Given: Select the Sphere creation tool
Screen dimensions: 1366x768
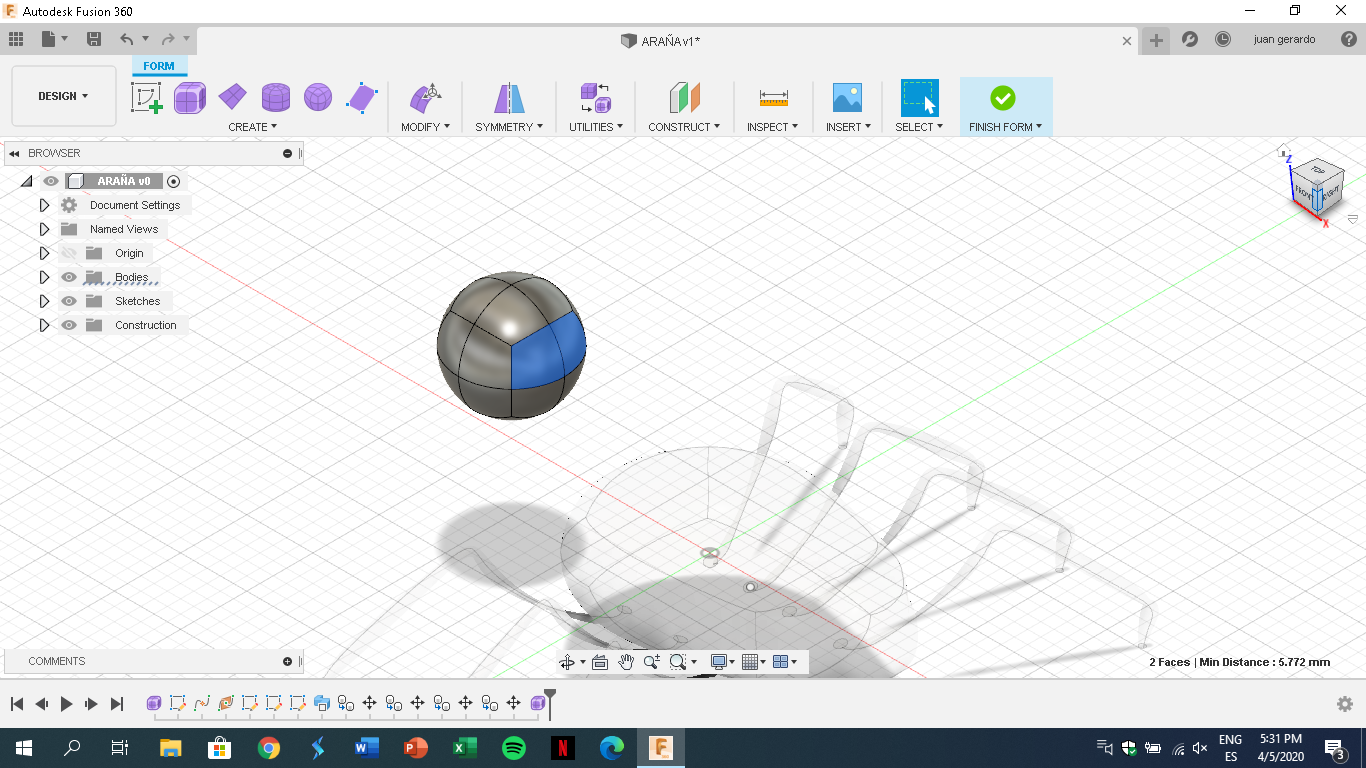Looking at the screenshot, I should pyautogui.click(x=317, y=97).
